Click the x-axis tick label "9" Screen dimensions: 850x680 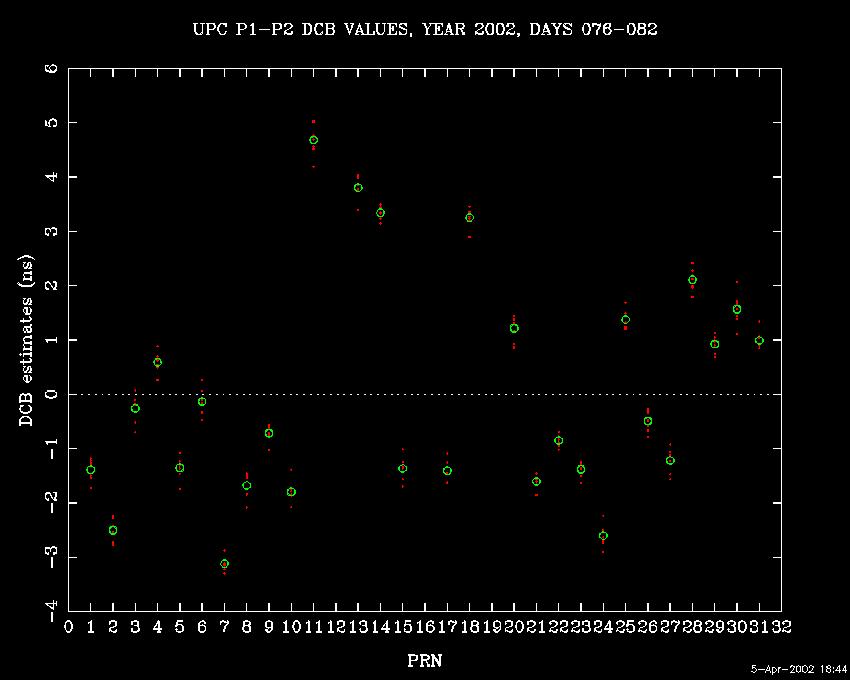click(x=269, y=627)
